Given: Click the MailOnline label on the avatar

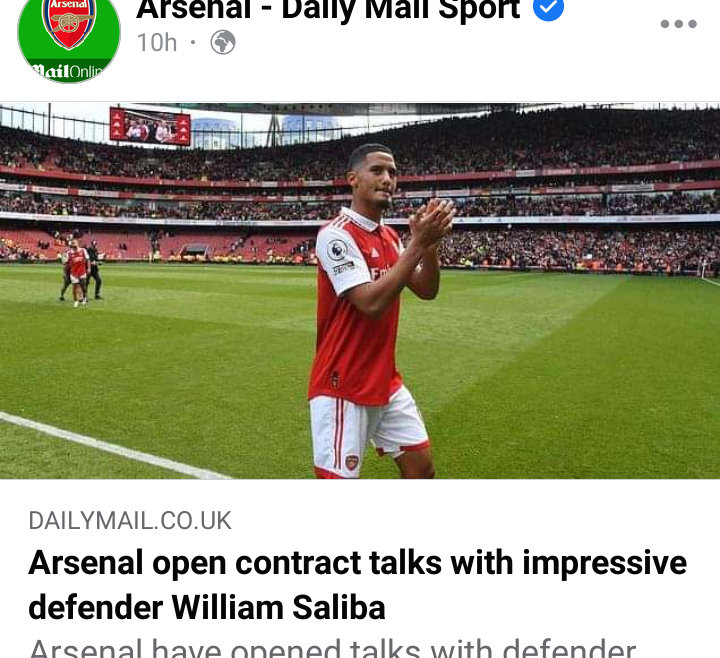Looking at the screenshot, I should [68, 72].
